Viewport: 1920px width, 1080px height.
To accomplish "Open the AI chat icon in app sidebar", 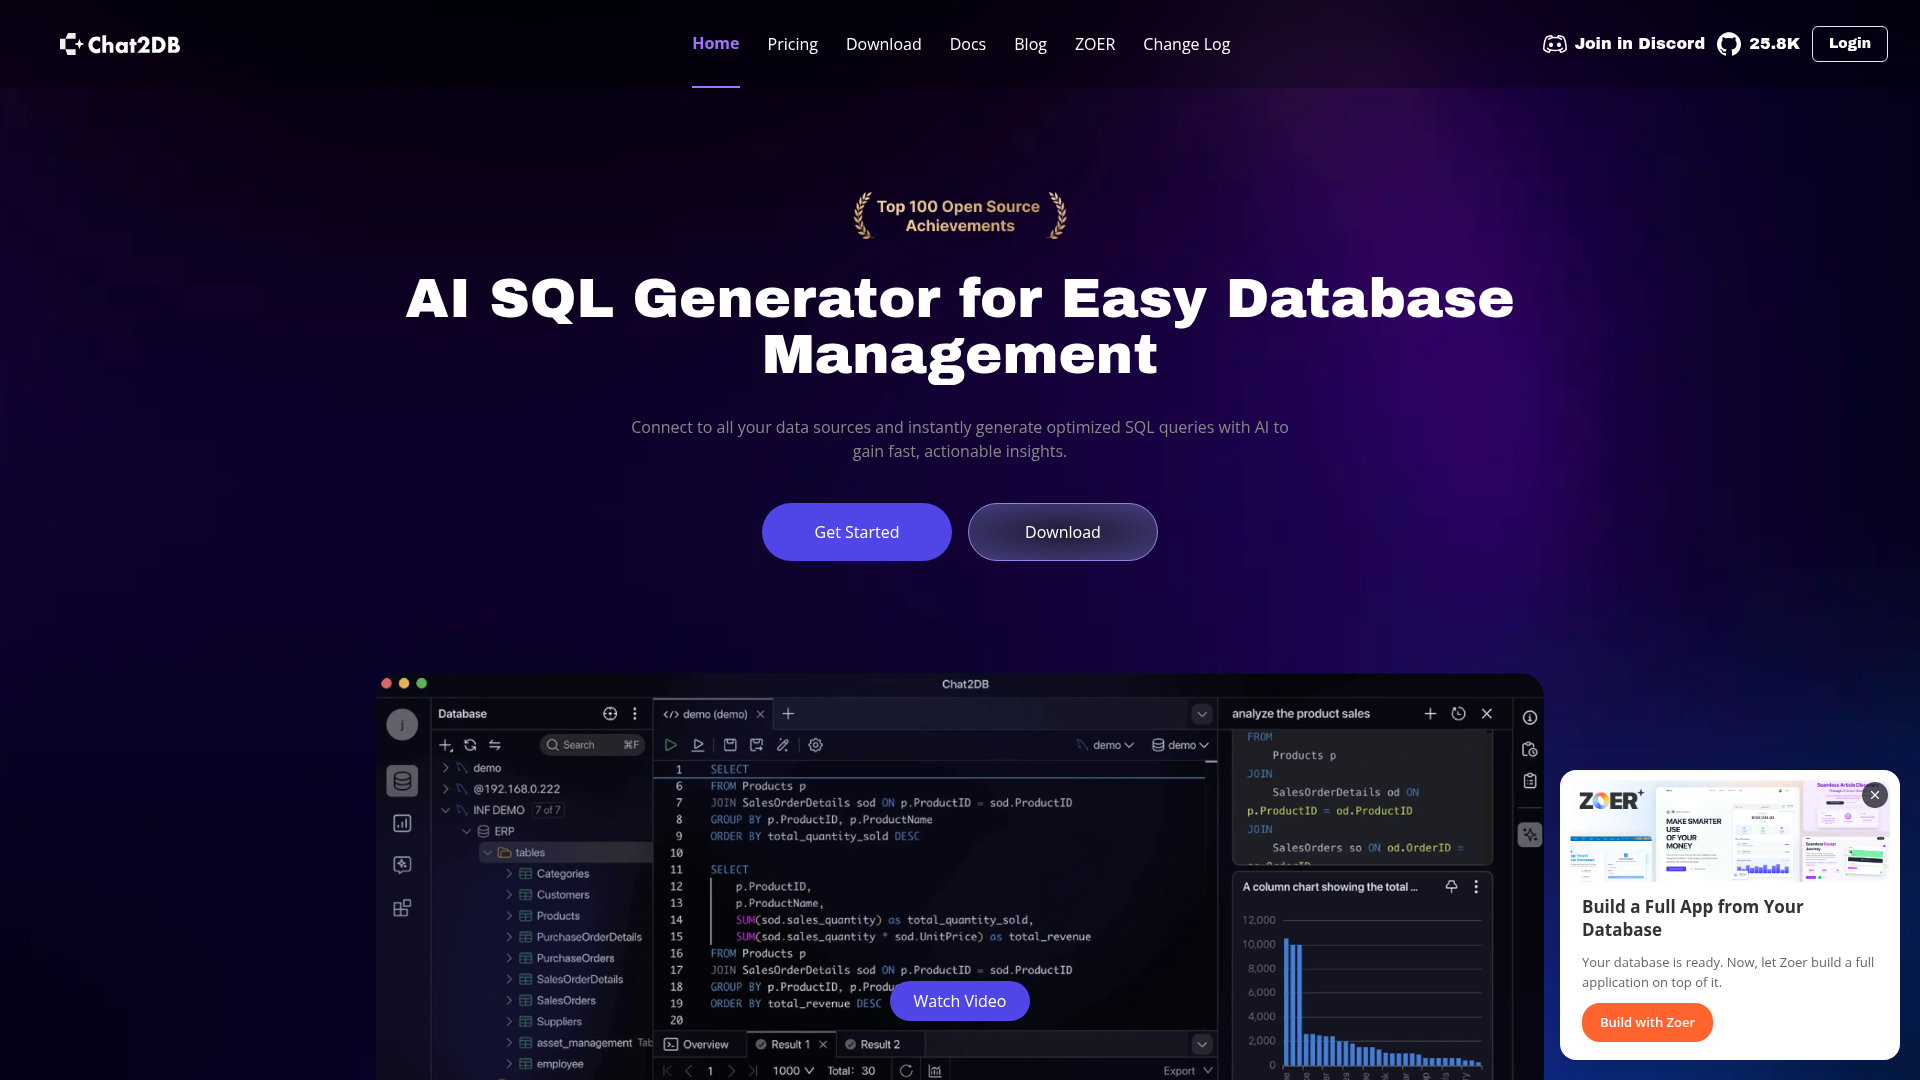I will pos(402,865).
